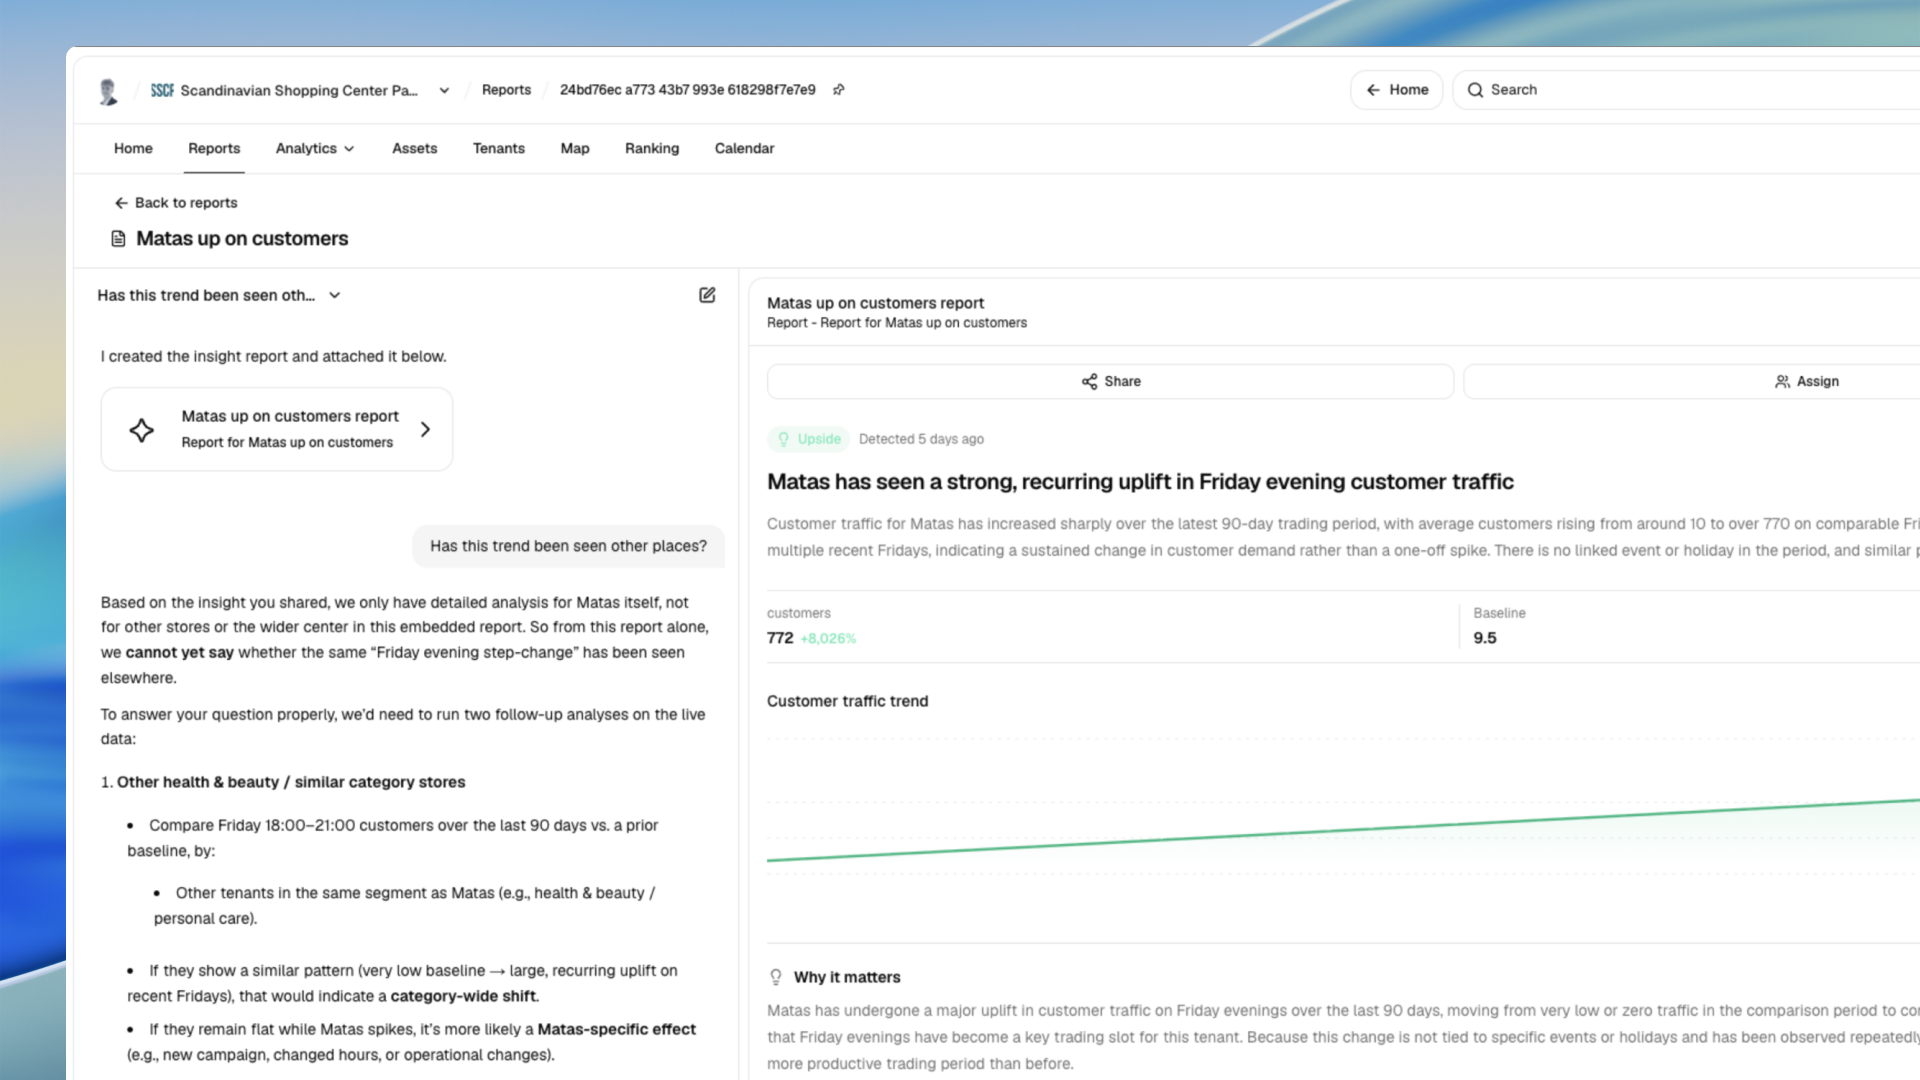
Task: Select the Ranking tab
Action: tap(652, 148)
